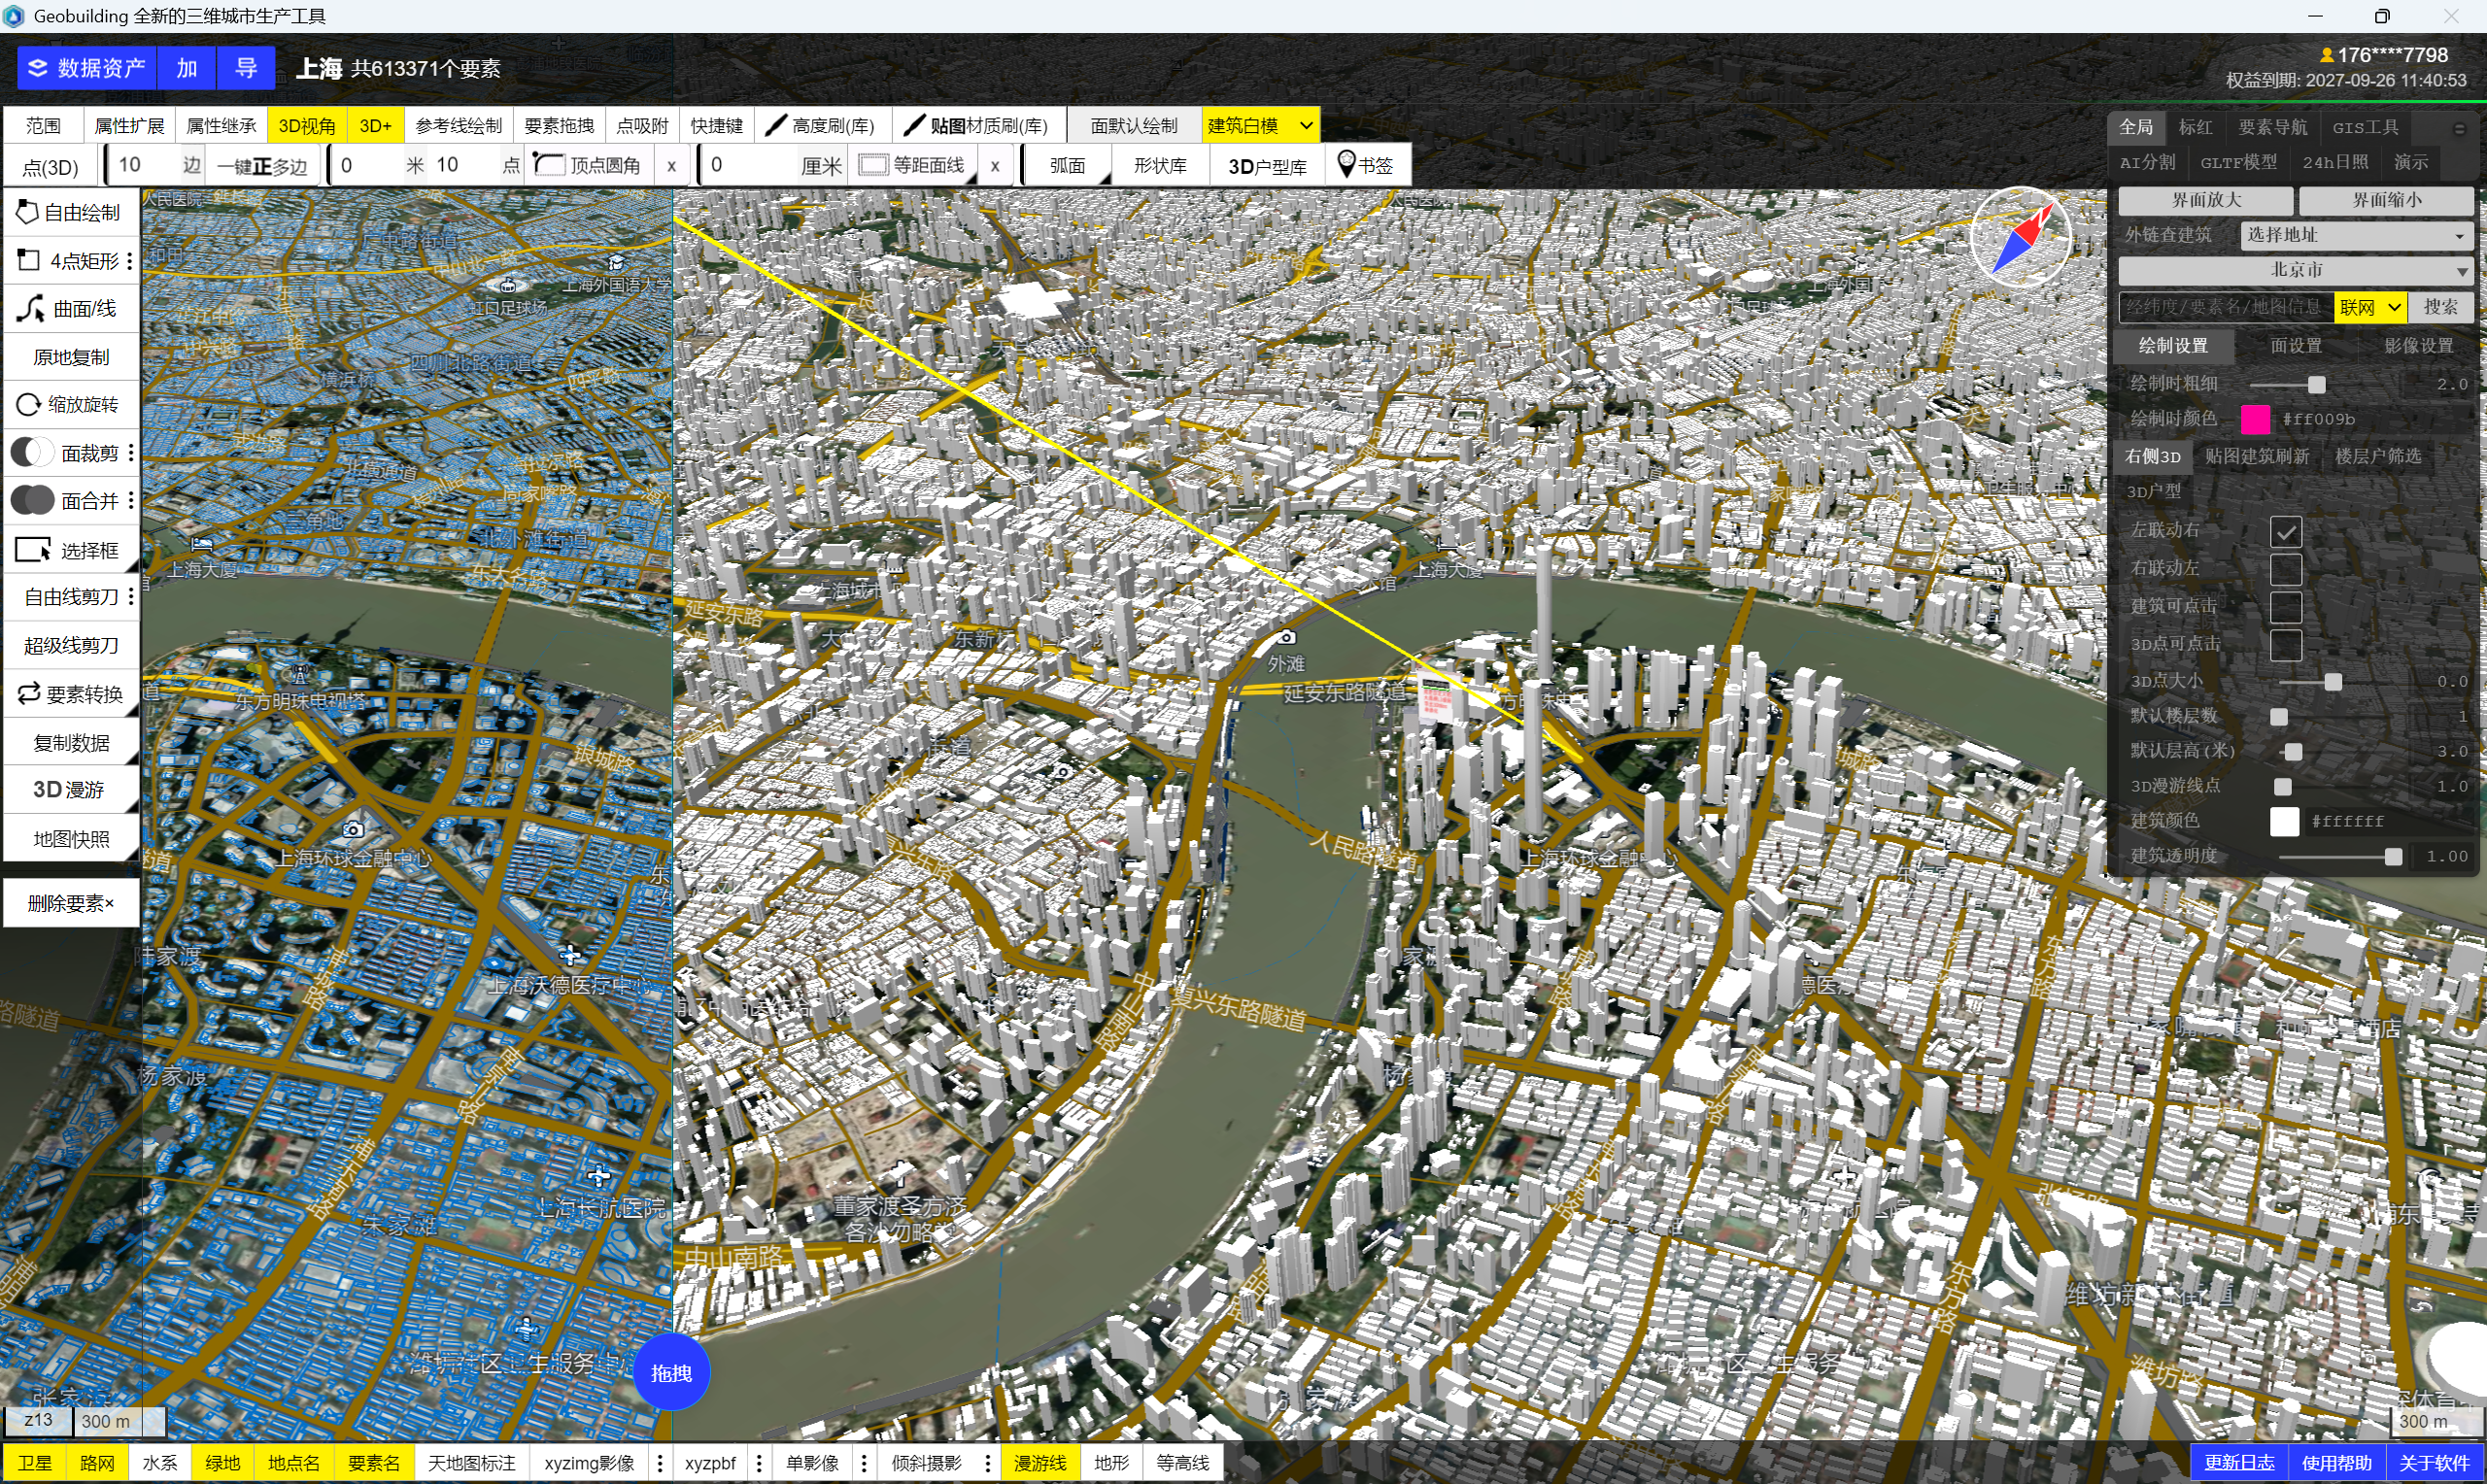
Task: Enable the 建筑可点击 checkbox
Action: 2285,606
